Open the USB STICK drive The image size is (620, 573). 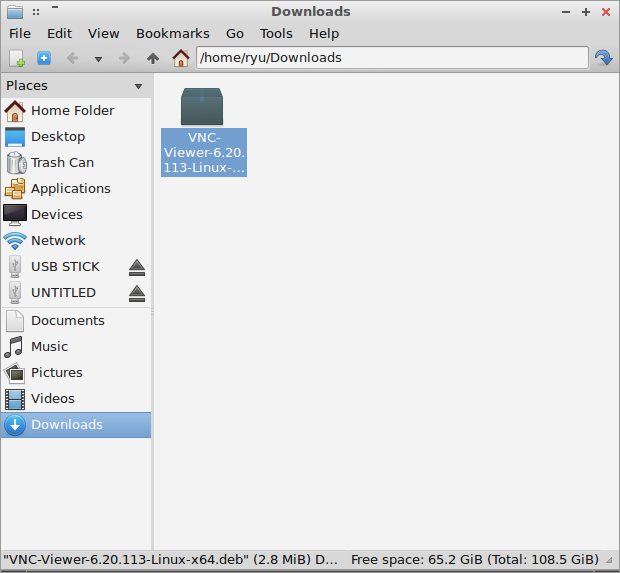point(65,267)
